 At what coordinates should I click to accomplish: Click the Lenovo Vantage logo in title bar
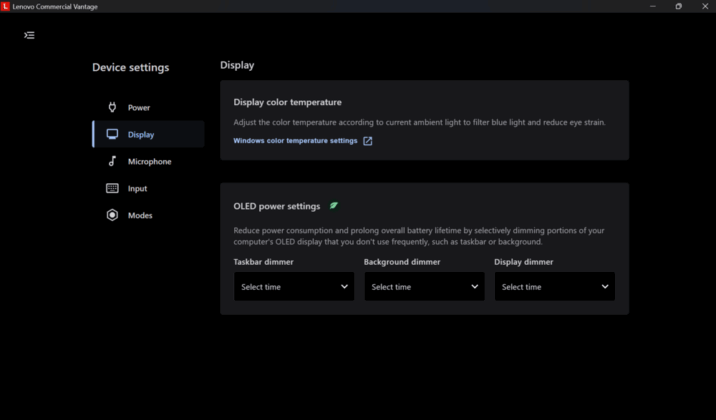coord(5,6)
